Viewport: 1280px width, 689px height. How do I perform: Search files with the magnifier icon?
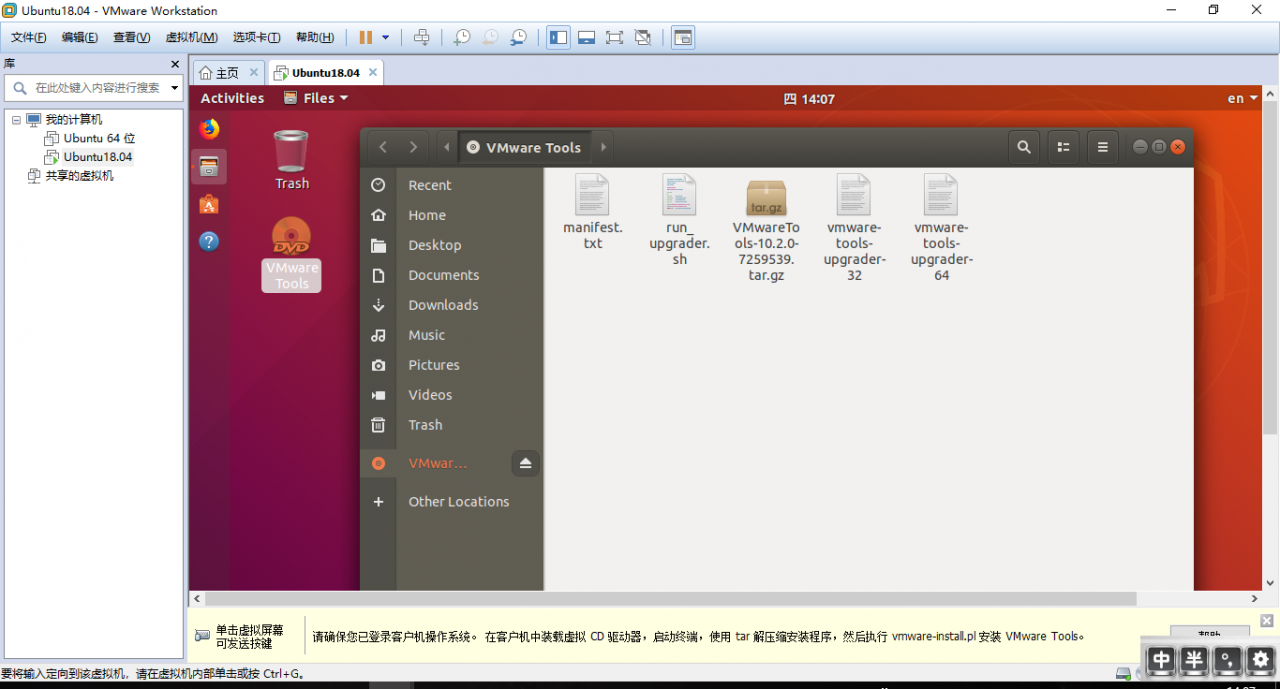coord(1024,147)
